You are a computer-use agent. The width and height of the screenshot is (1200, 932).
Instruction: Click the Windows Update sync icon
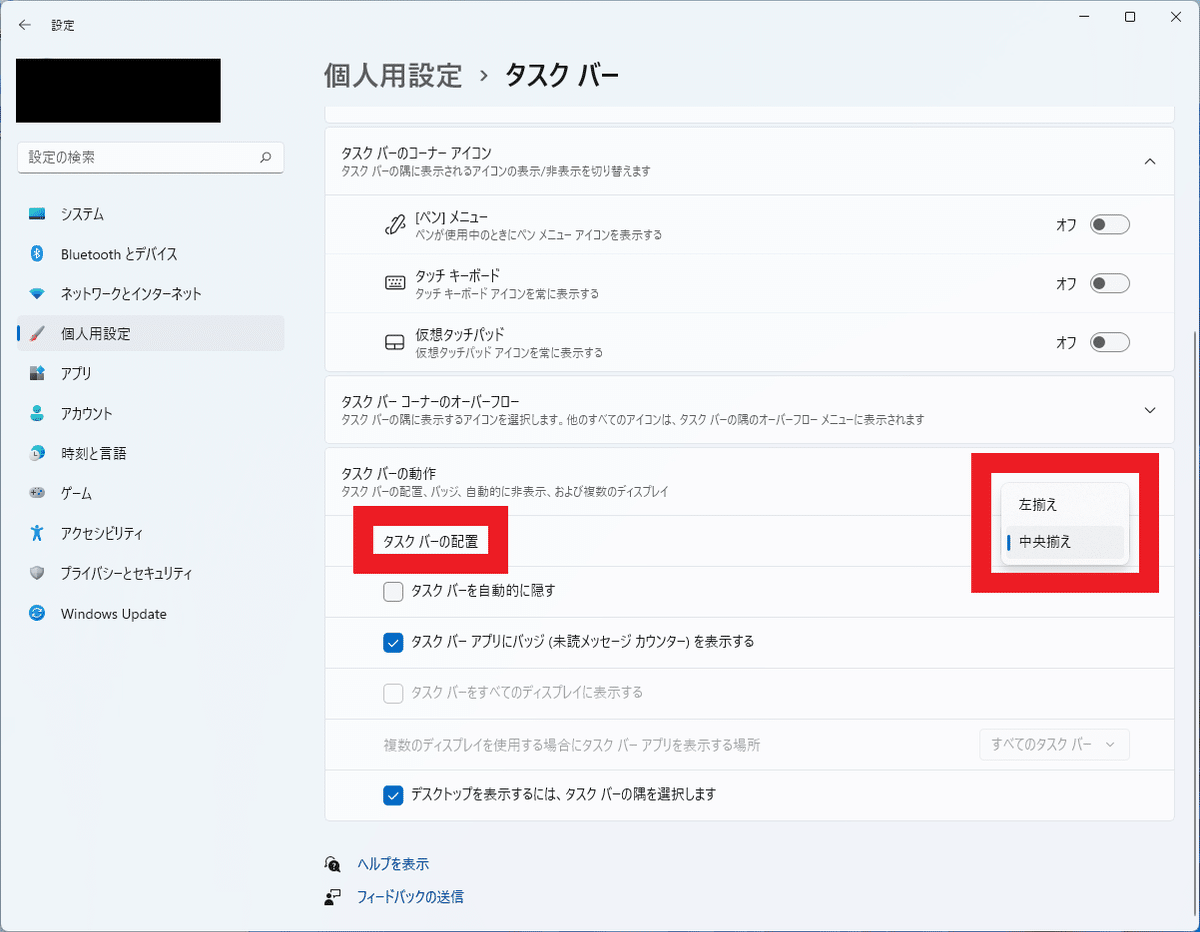pos(37,614)
